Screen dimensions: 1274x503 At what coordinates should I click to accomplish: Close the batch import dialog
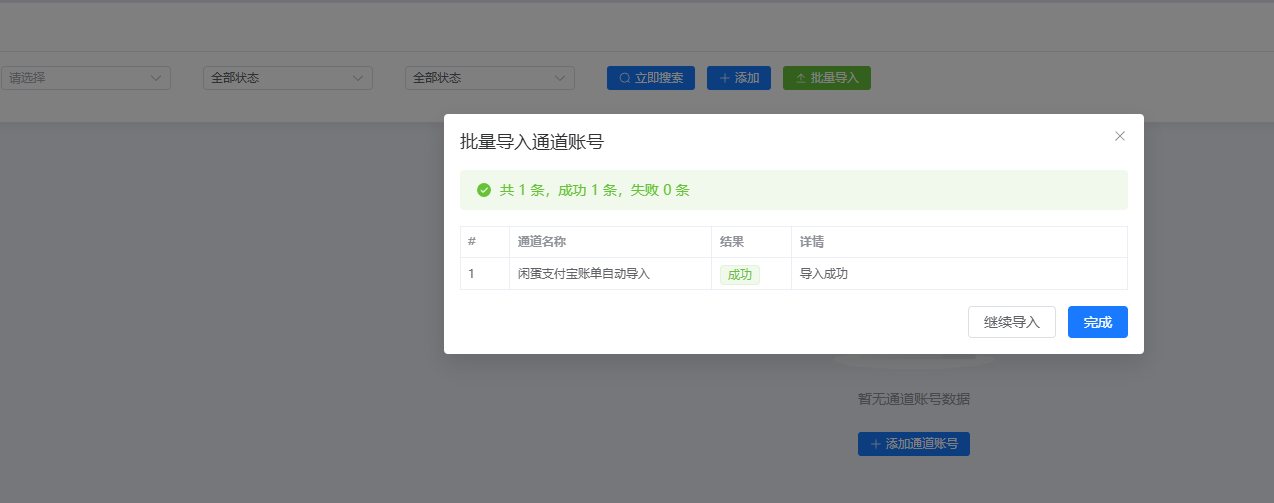click(x=1120, y=136)
